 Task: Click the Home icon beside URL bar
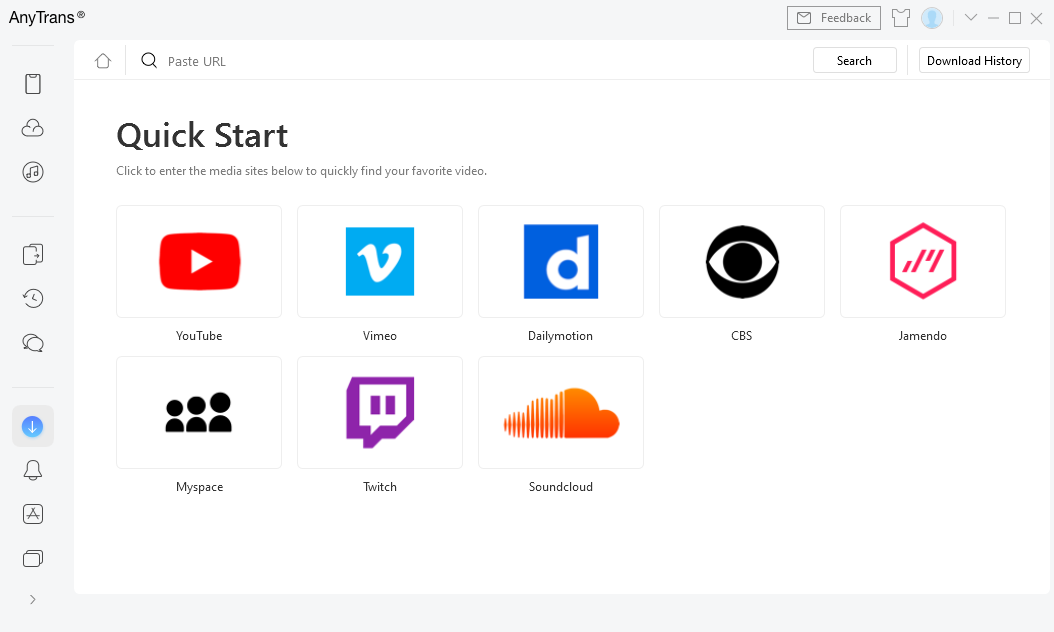(102, 61)
